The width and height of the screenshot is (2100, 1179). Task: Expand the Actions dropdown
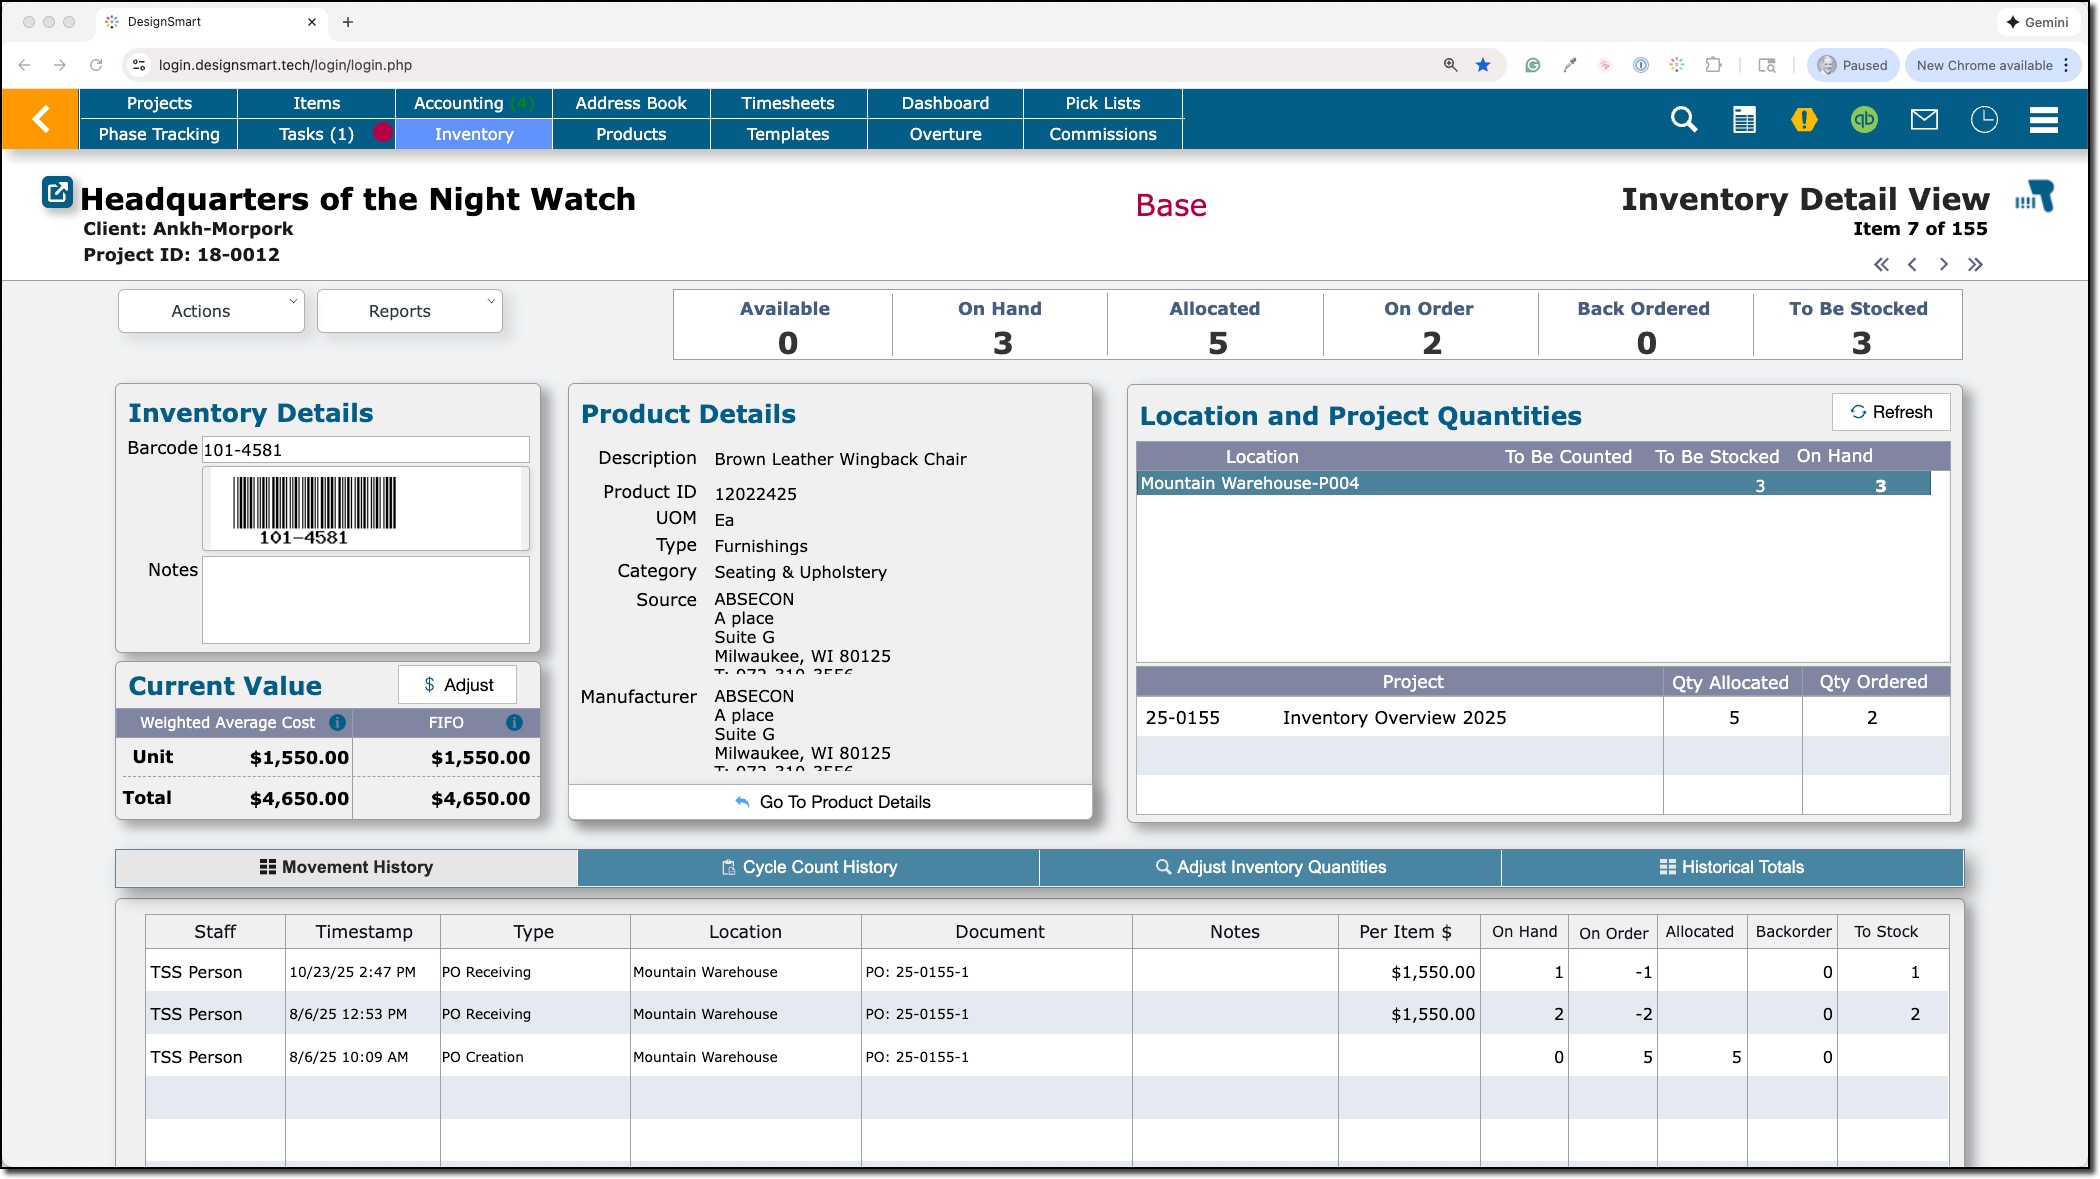pos(211,311)
